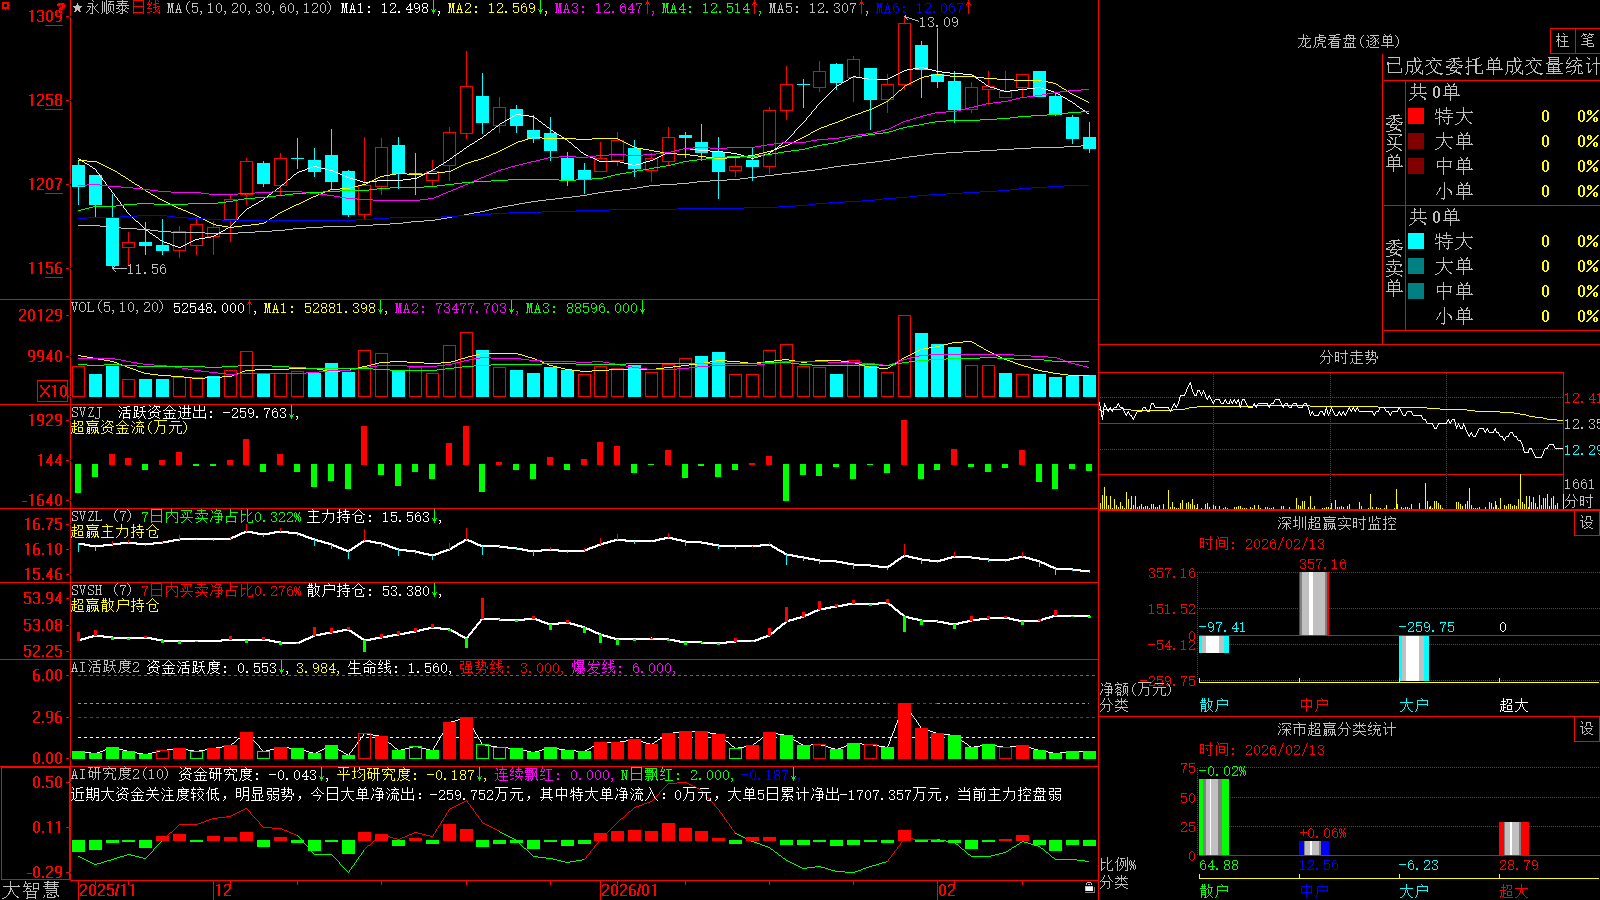
Task: Click the 分时走势 panel title
Action: pos(1348,357)
